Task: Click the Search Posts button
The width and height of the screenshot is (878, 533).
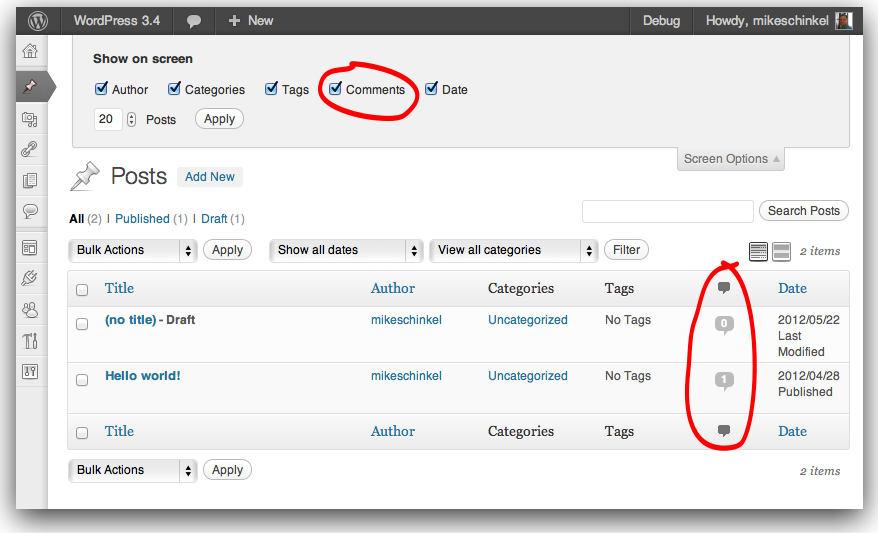Action: coord(804,211)
